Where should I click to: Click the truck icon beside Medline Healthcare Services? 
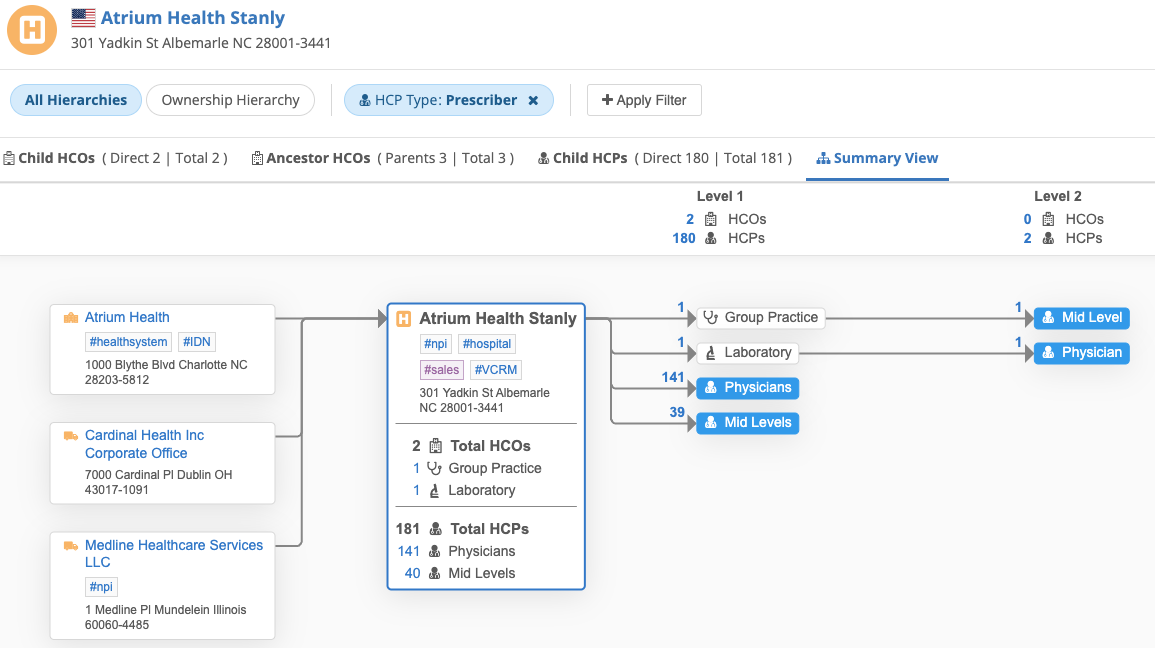tap(70, 546)
